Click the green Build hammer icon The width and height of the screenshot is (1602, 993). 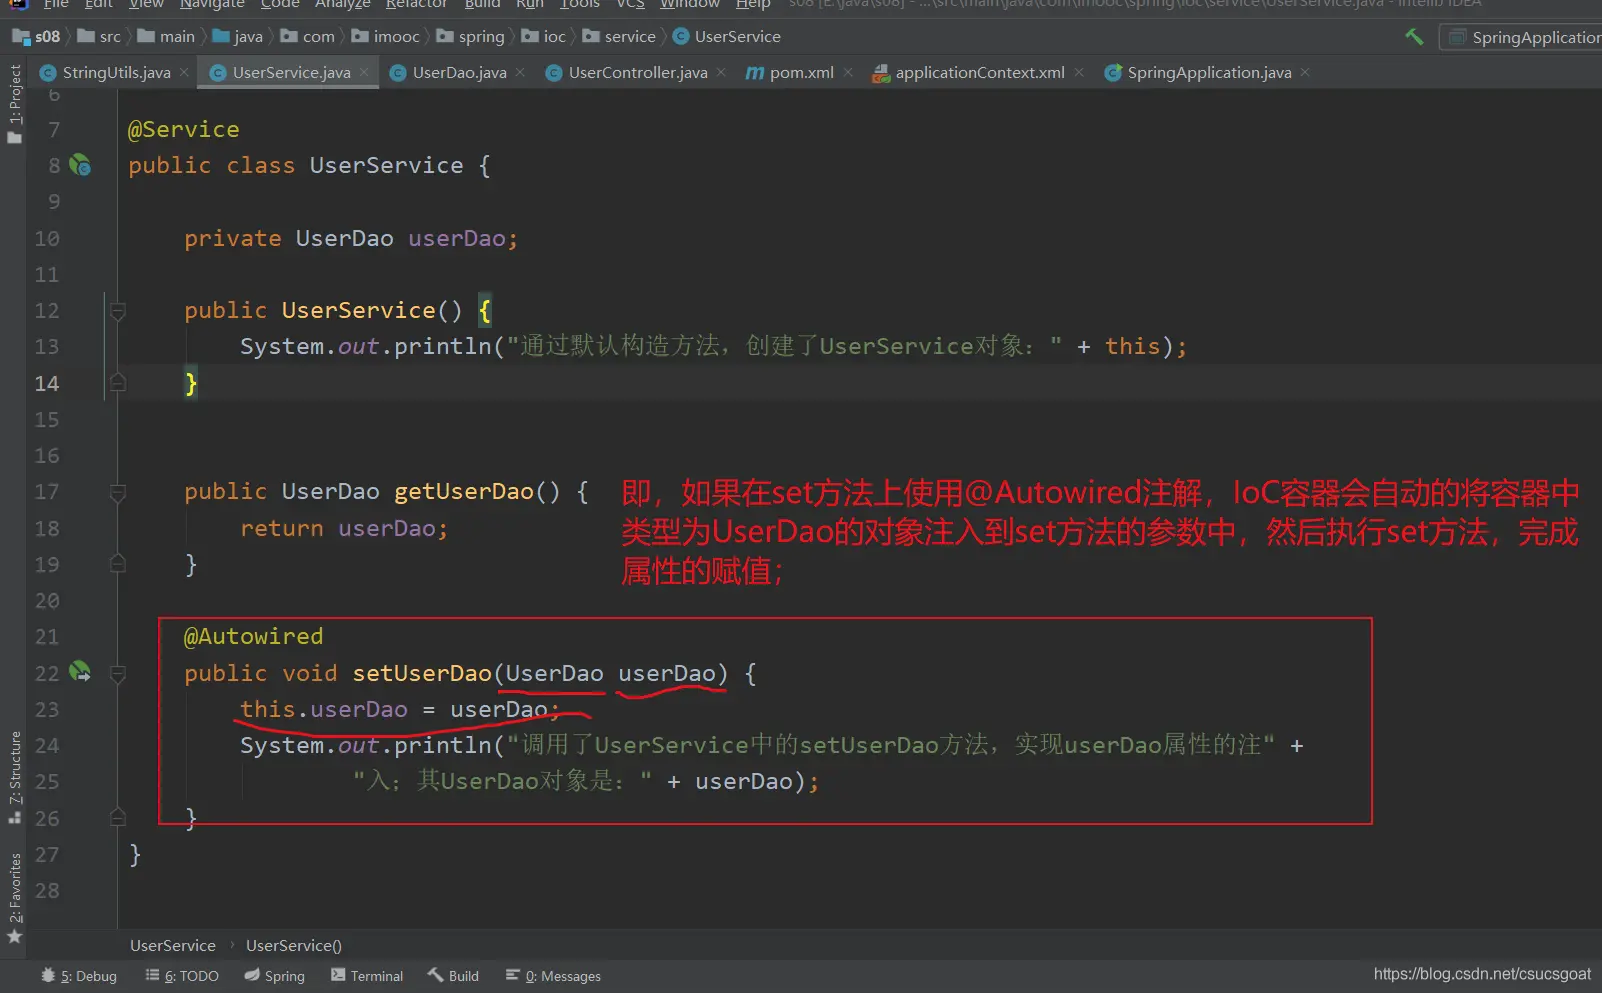coord(1414,37)
